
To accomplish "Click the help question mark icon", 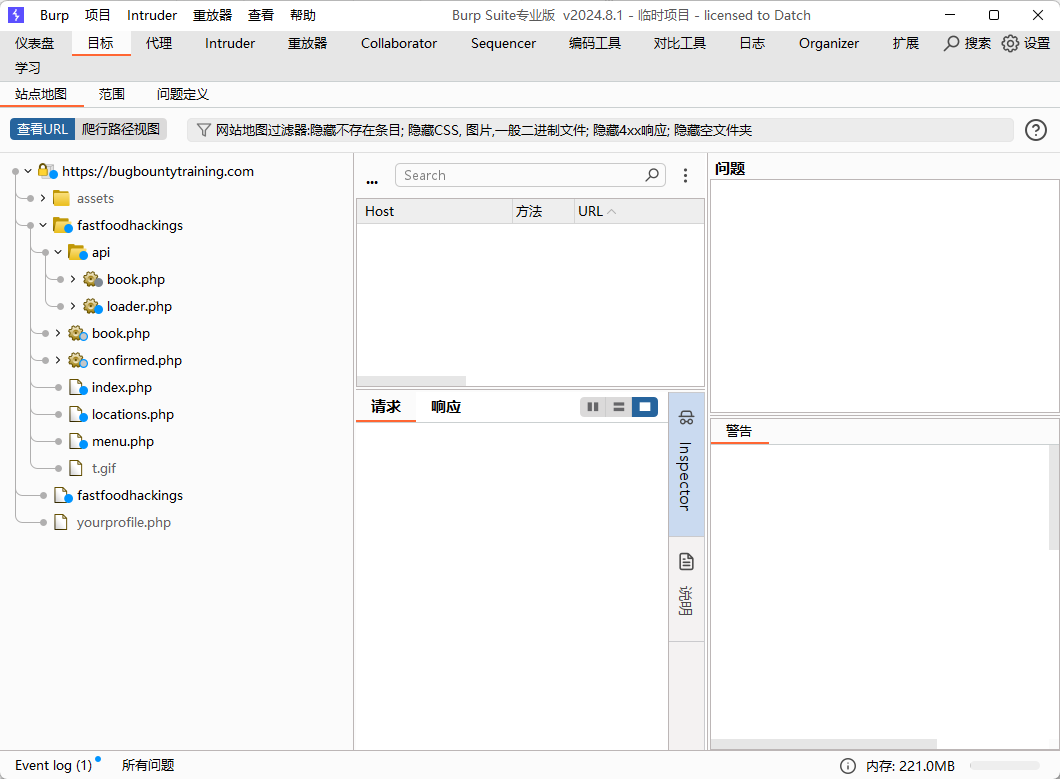I will point(1036,130).
